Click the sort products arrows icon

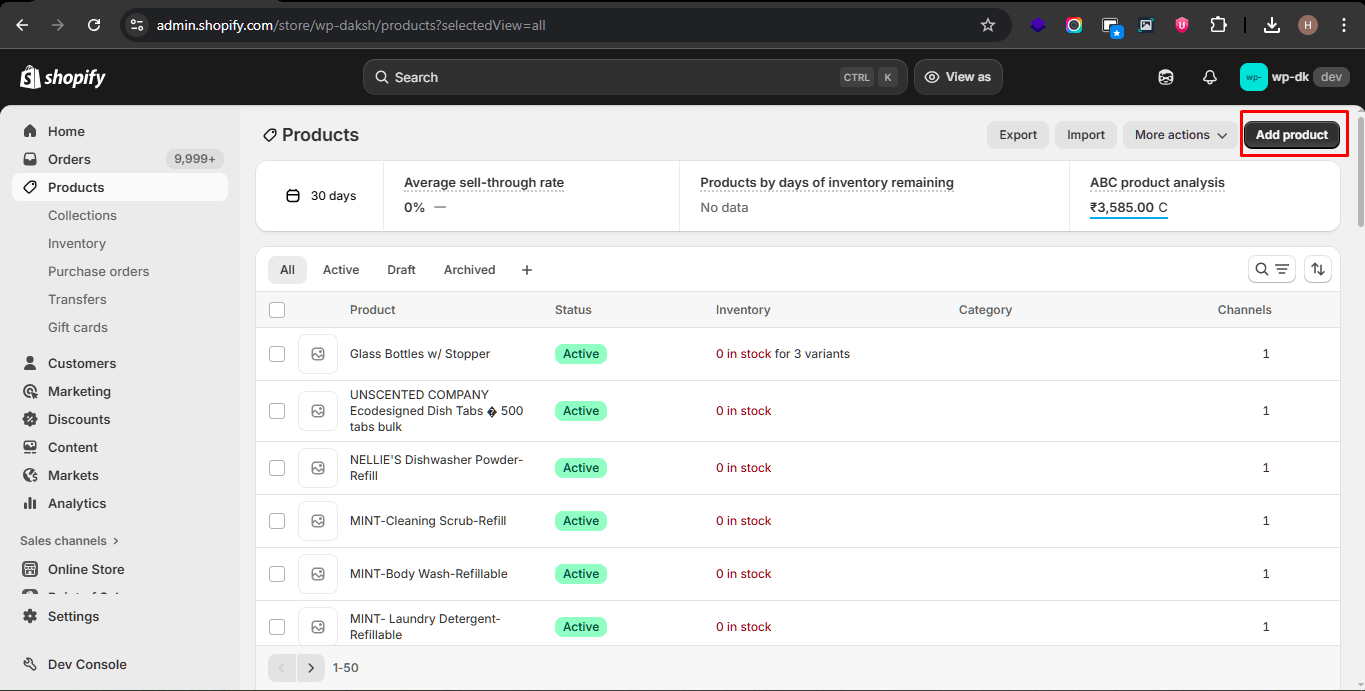tap(1318, 269)
